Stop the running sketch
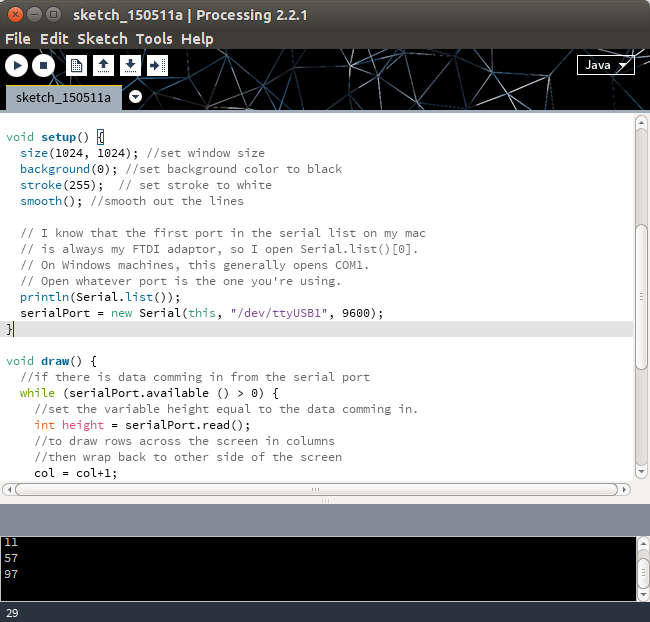The height and width of the screenshot is (622, 650). click(x=44, y=66)
